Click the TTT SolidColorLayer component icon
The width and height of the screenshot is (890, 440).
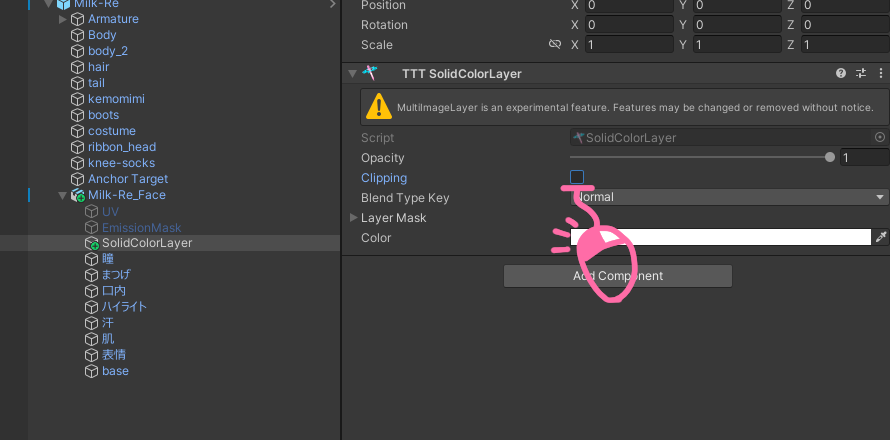tap(371, 74)
